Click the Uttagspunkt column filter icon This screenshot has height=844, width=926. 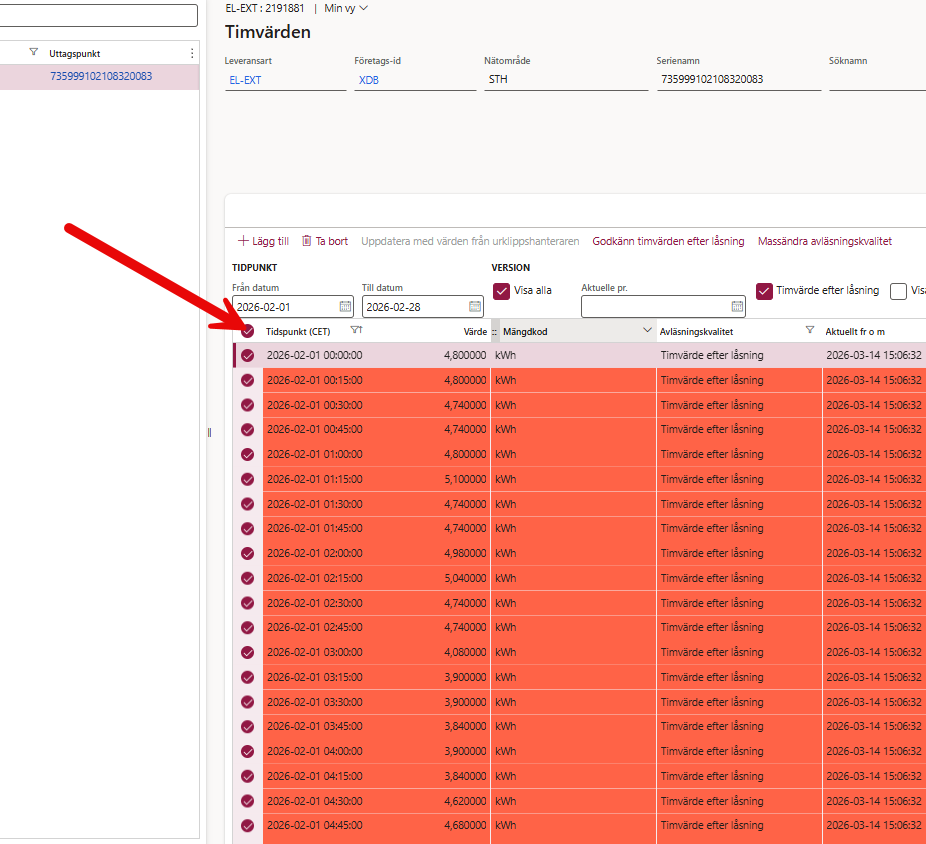point(33,53)
